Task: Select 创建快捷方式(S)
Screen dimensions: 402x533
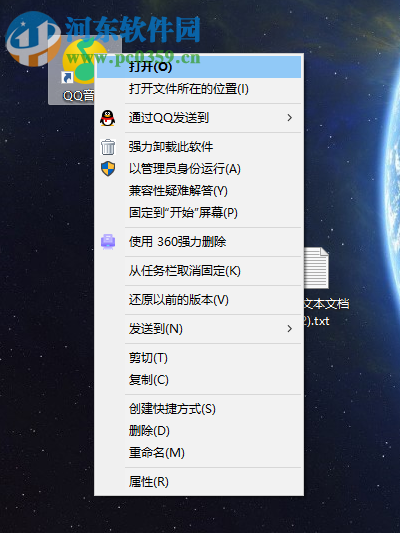Action: pos(199,409)
